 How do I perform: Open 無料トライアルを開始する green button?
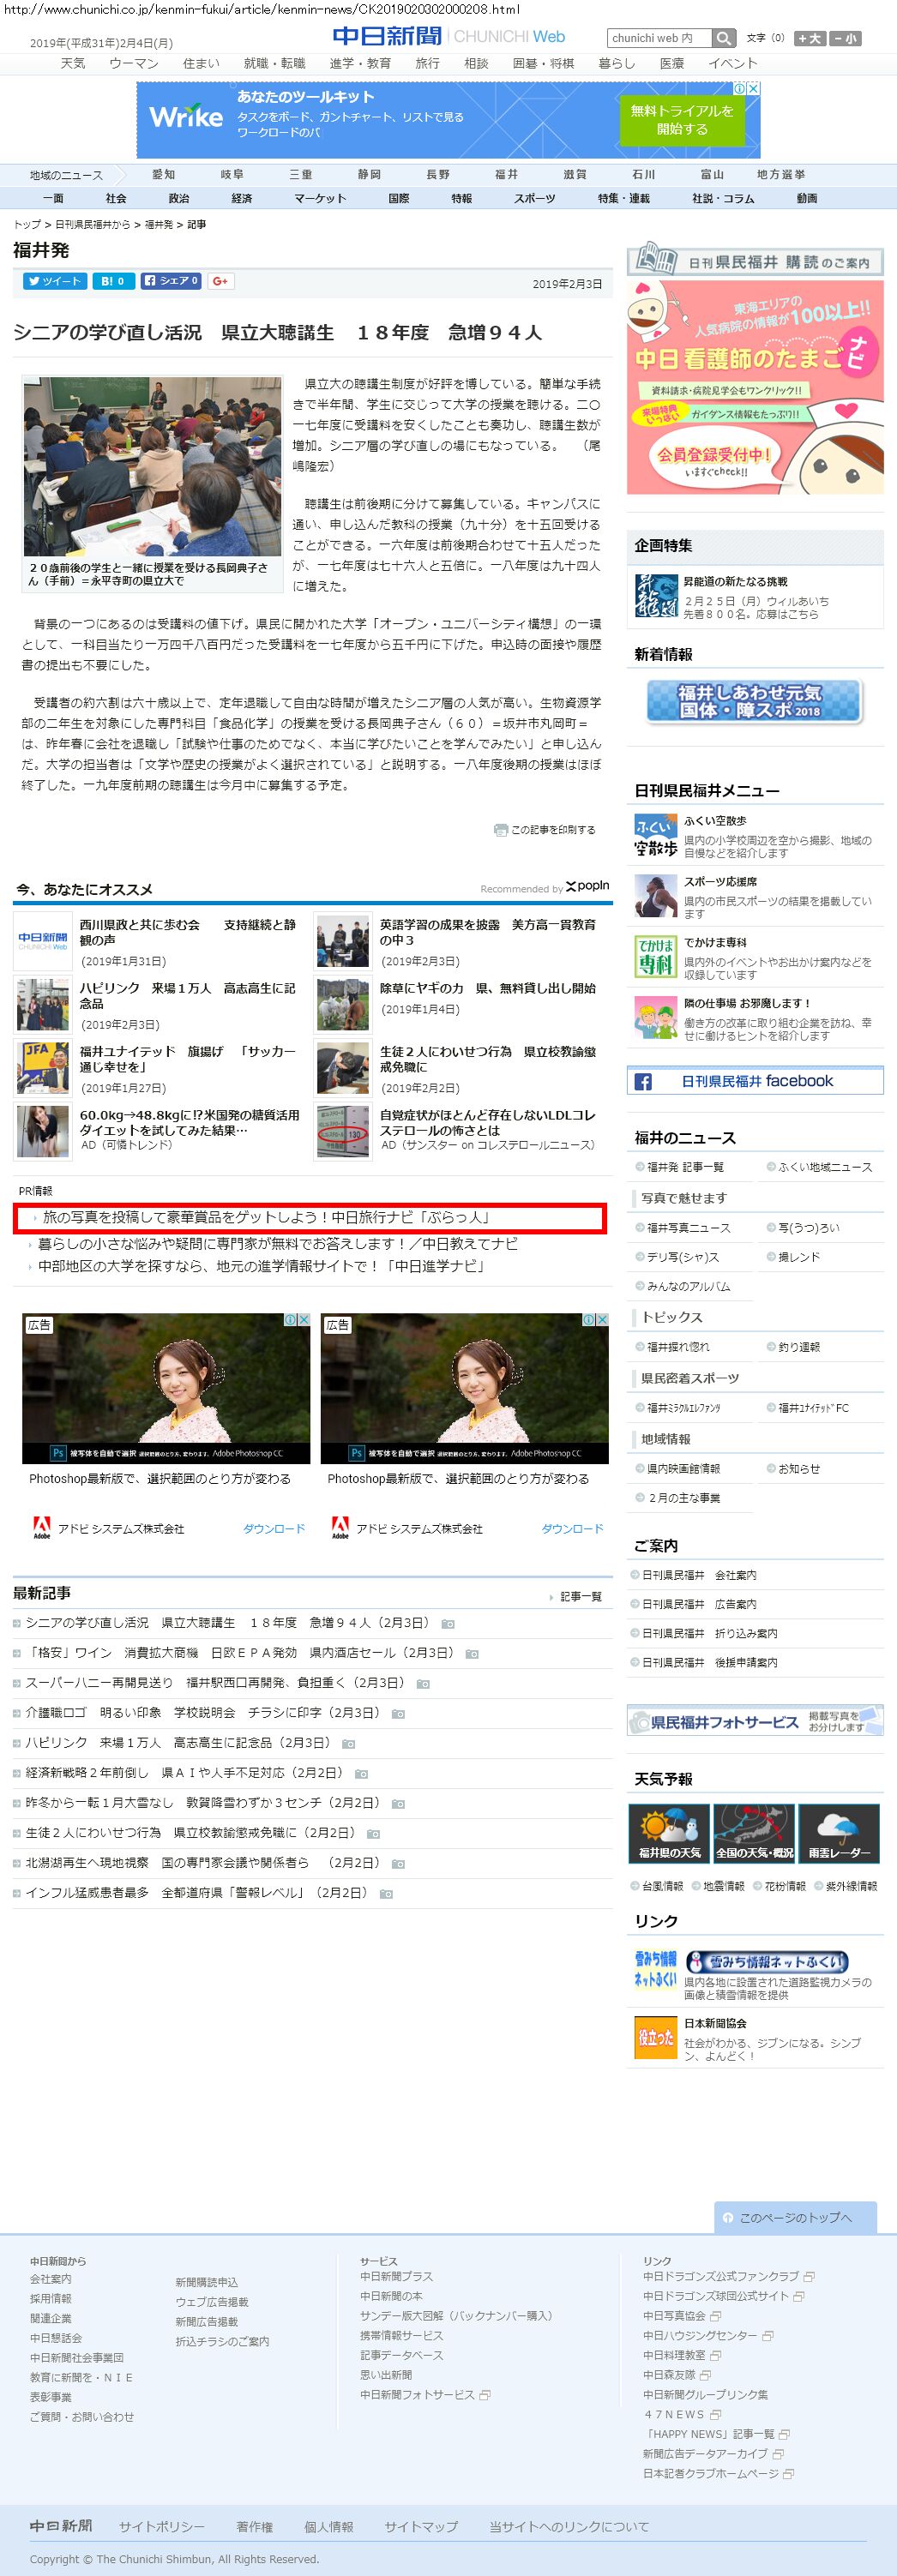tap(682, 120)
